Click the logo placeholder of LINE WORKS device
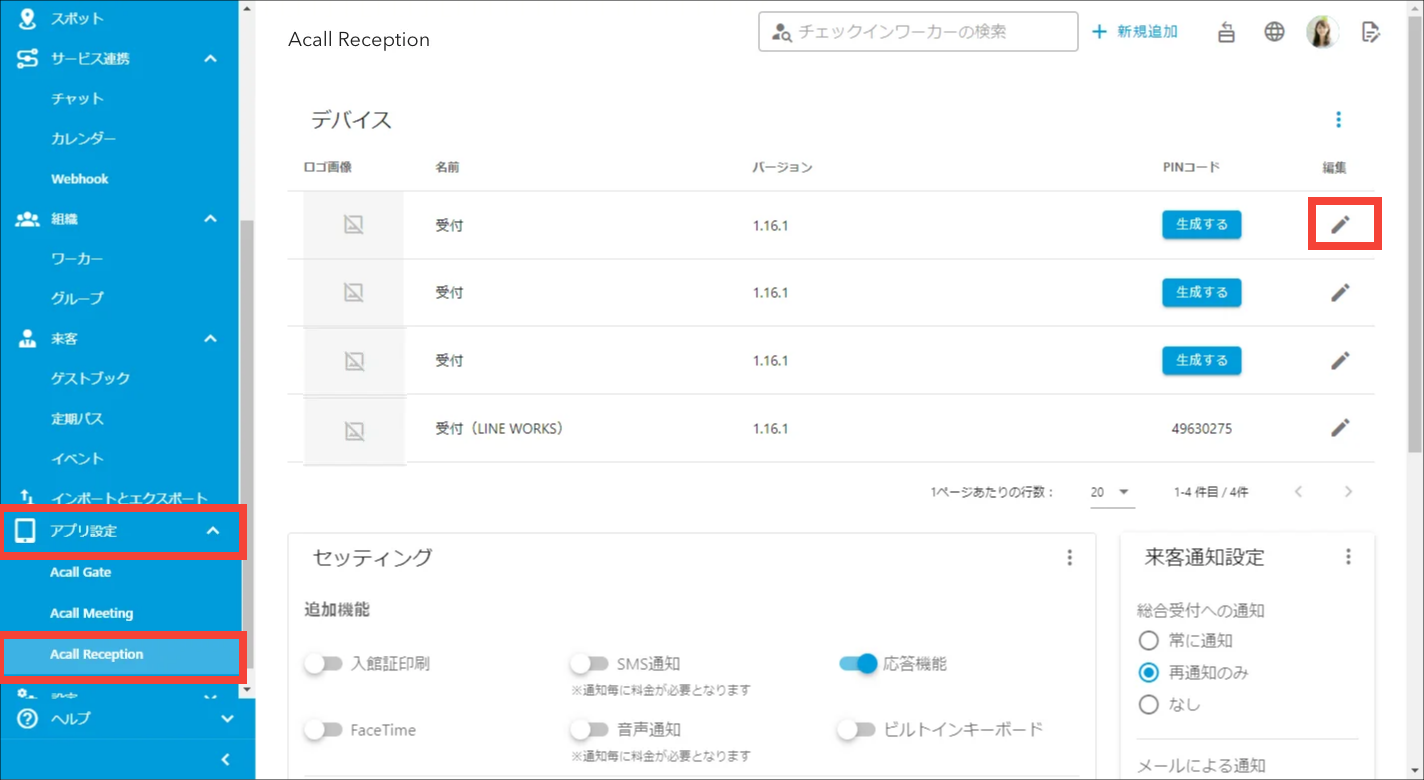This screenshot has height=780, width=1424. click(x=353, y=430)
